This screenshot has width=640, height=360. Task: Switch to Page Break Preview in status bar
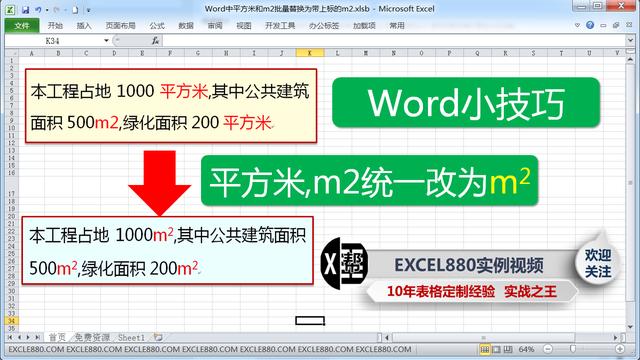(508, 349)
